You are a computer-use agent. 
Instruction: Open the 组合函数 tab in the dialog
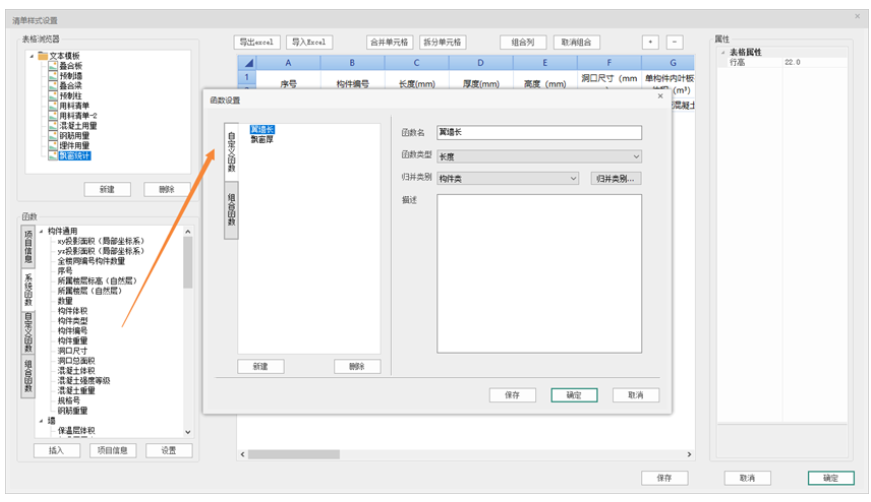tap(232, 210)
